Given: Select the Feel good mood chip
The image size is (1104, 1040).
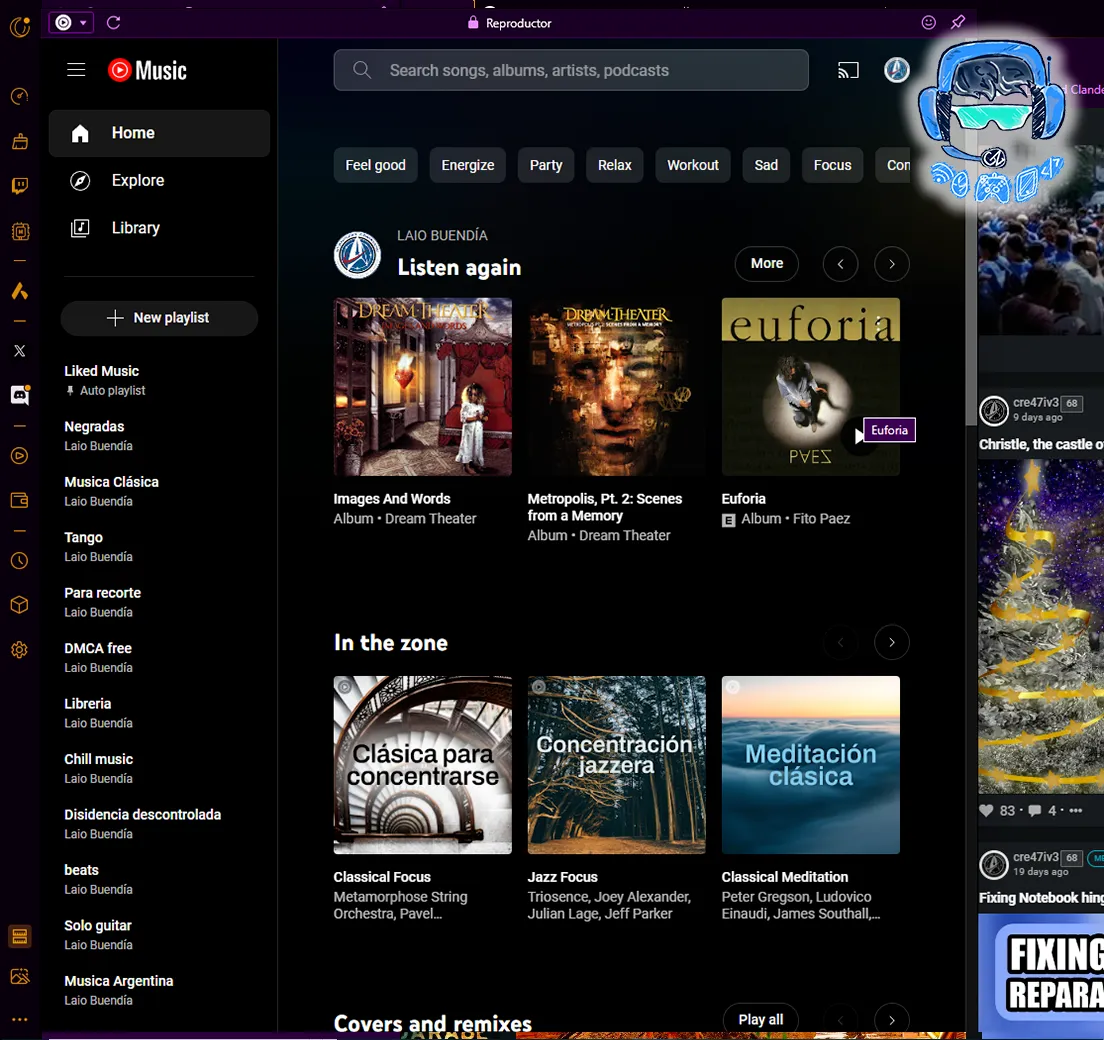Looking at the screenshot, I should coord(375,165).
